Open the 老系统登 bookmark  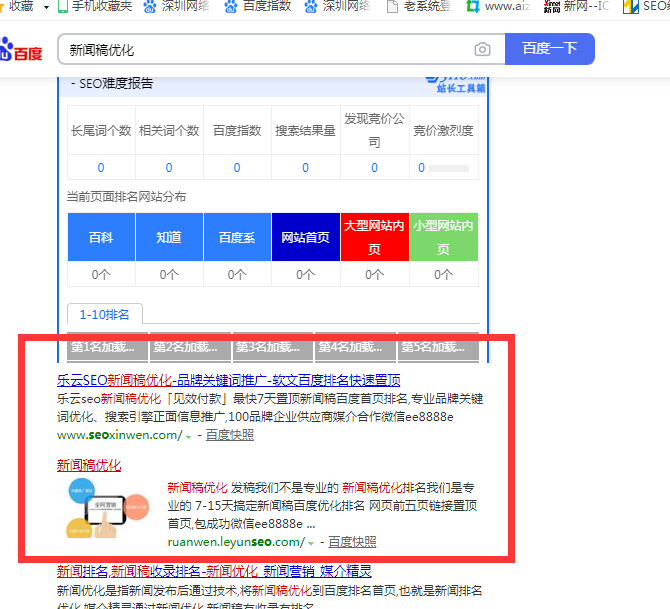pyautogui.click(x=419, y=6)
